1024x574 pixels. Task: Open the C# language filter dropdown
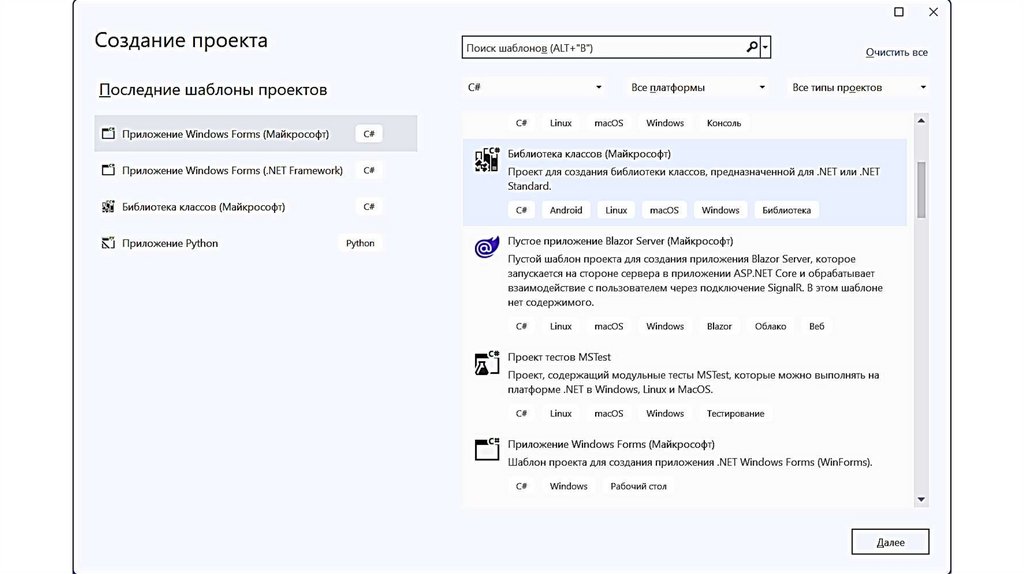(x=534, y=88)
